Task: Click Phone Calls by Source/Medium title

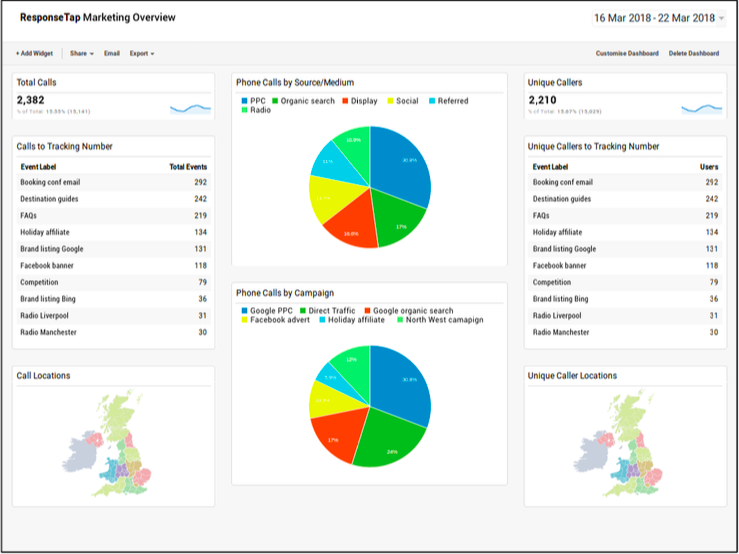Action: (x=295, y=83)
